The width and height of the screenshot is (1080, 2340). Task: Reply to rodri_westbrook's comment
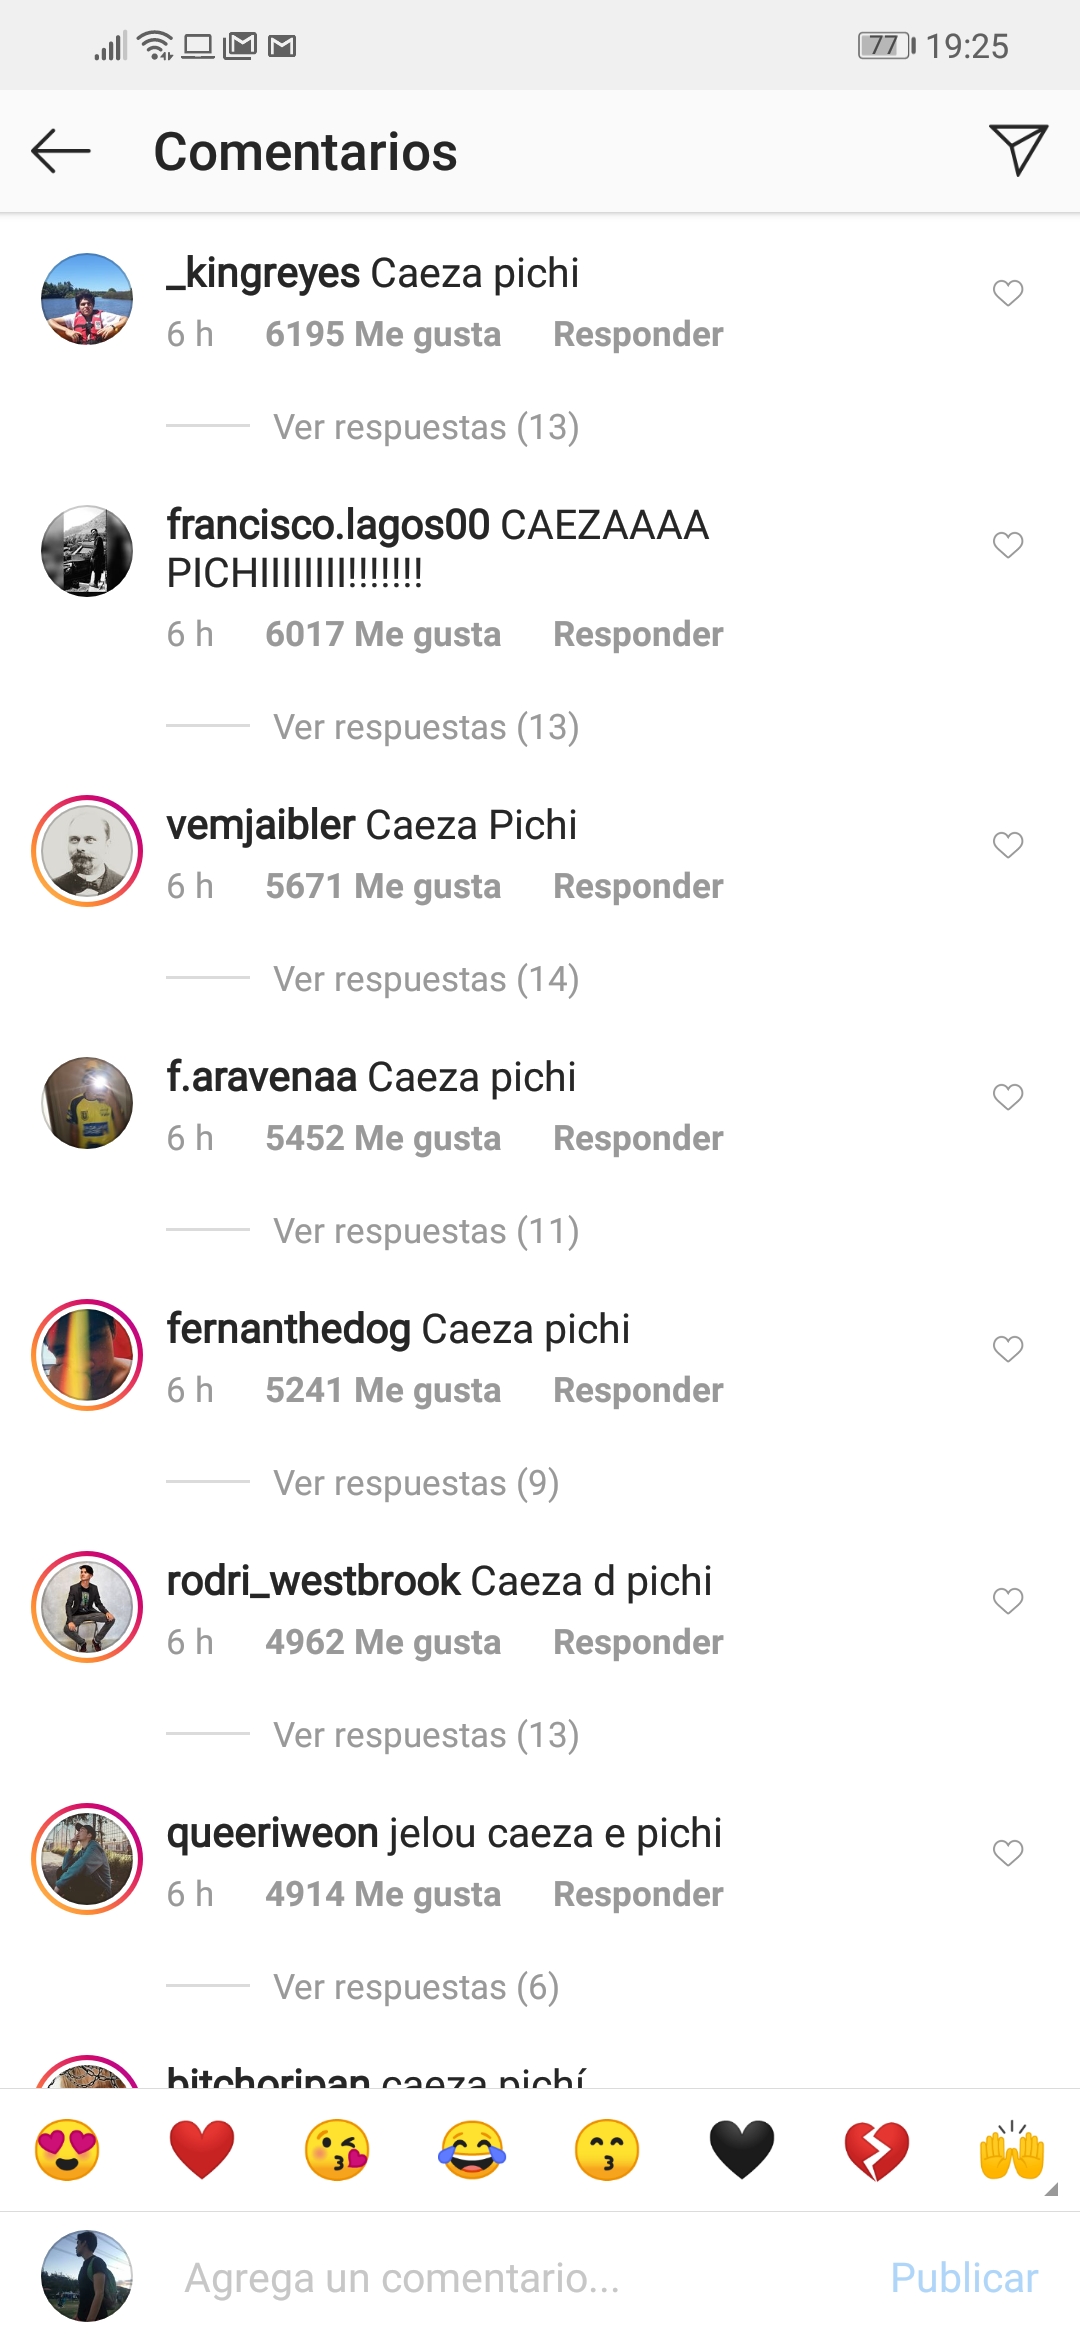click(638, 1642)
